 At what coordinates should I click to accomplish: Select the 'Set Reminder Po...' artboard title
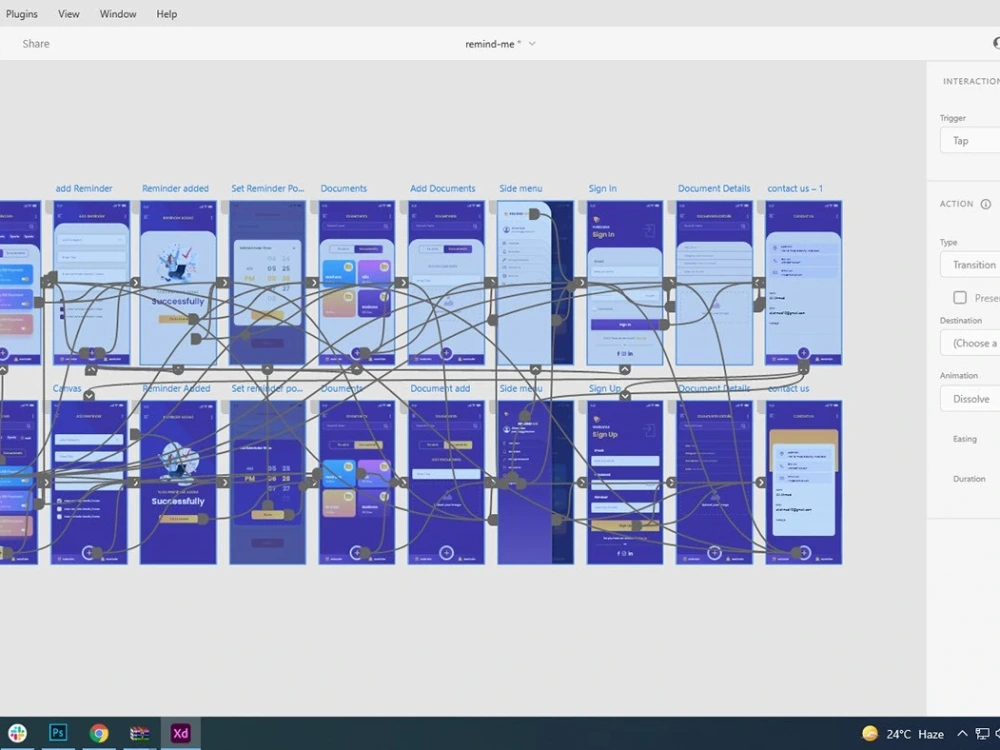pos(268,188)
